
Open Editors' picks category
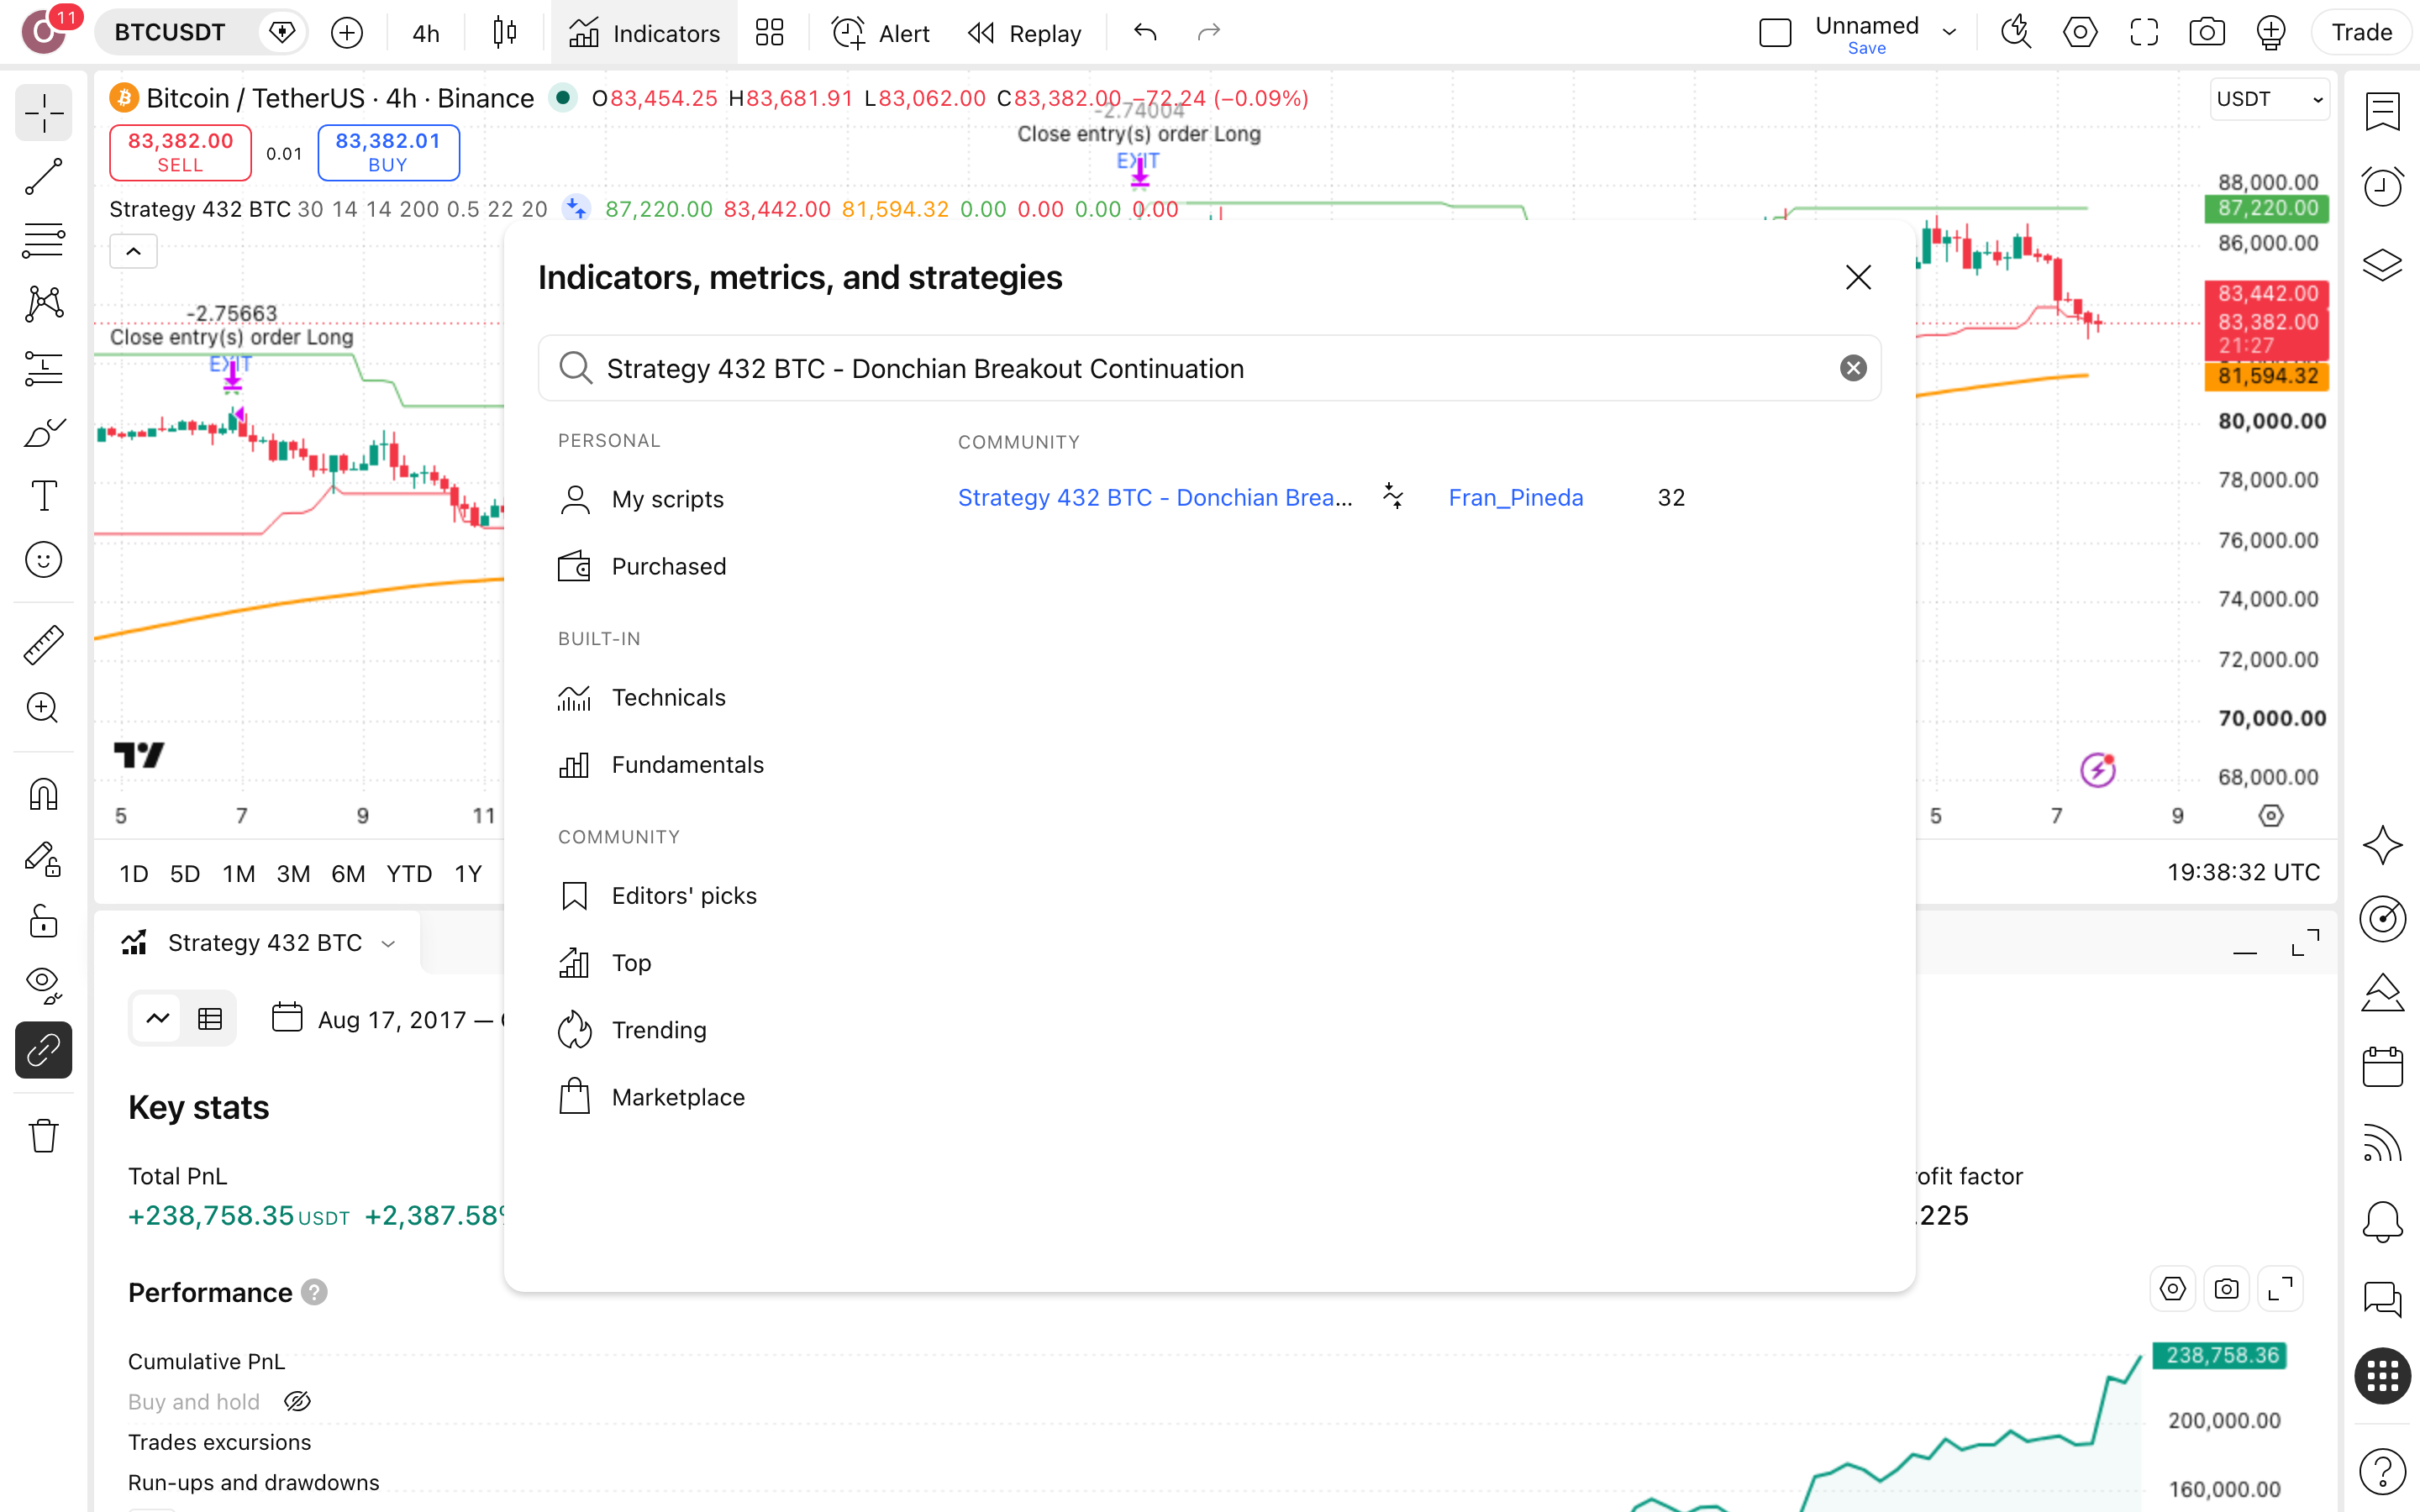658,896
